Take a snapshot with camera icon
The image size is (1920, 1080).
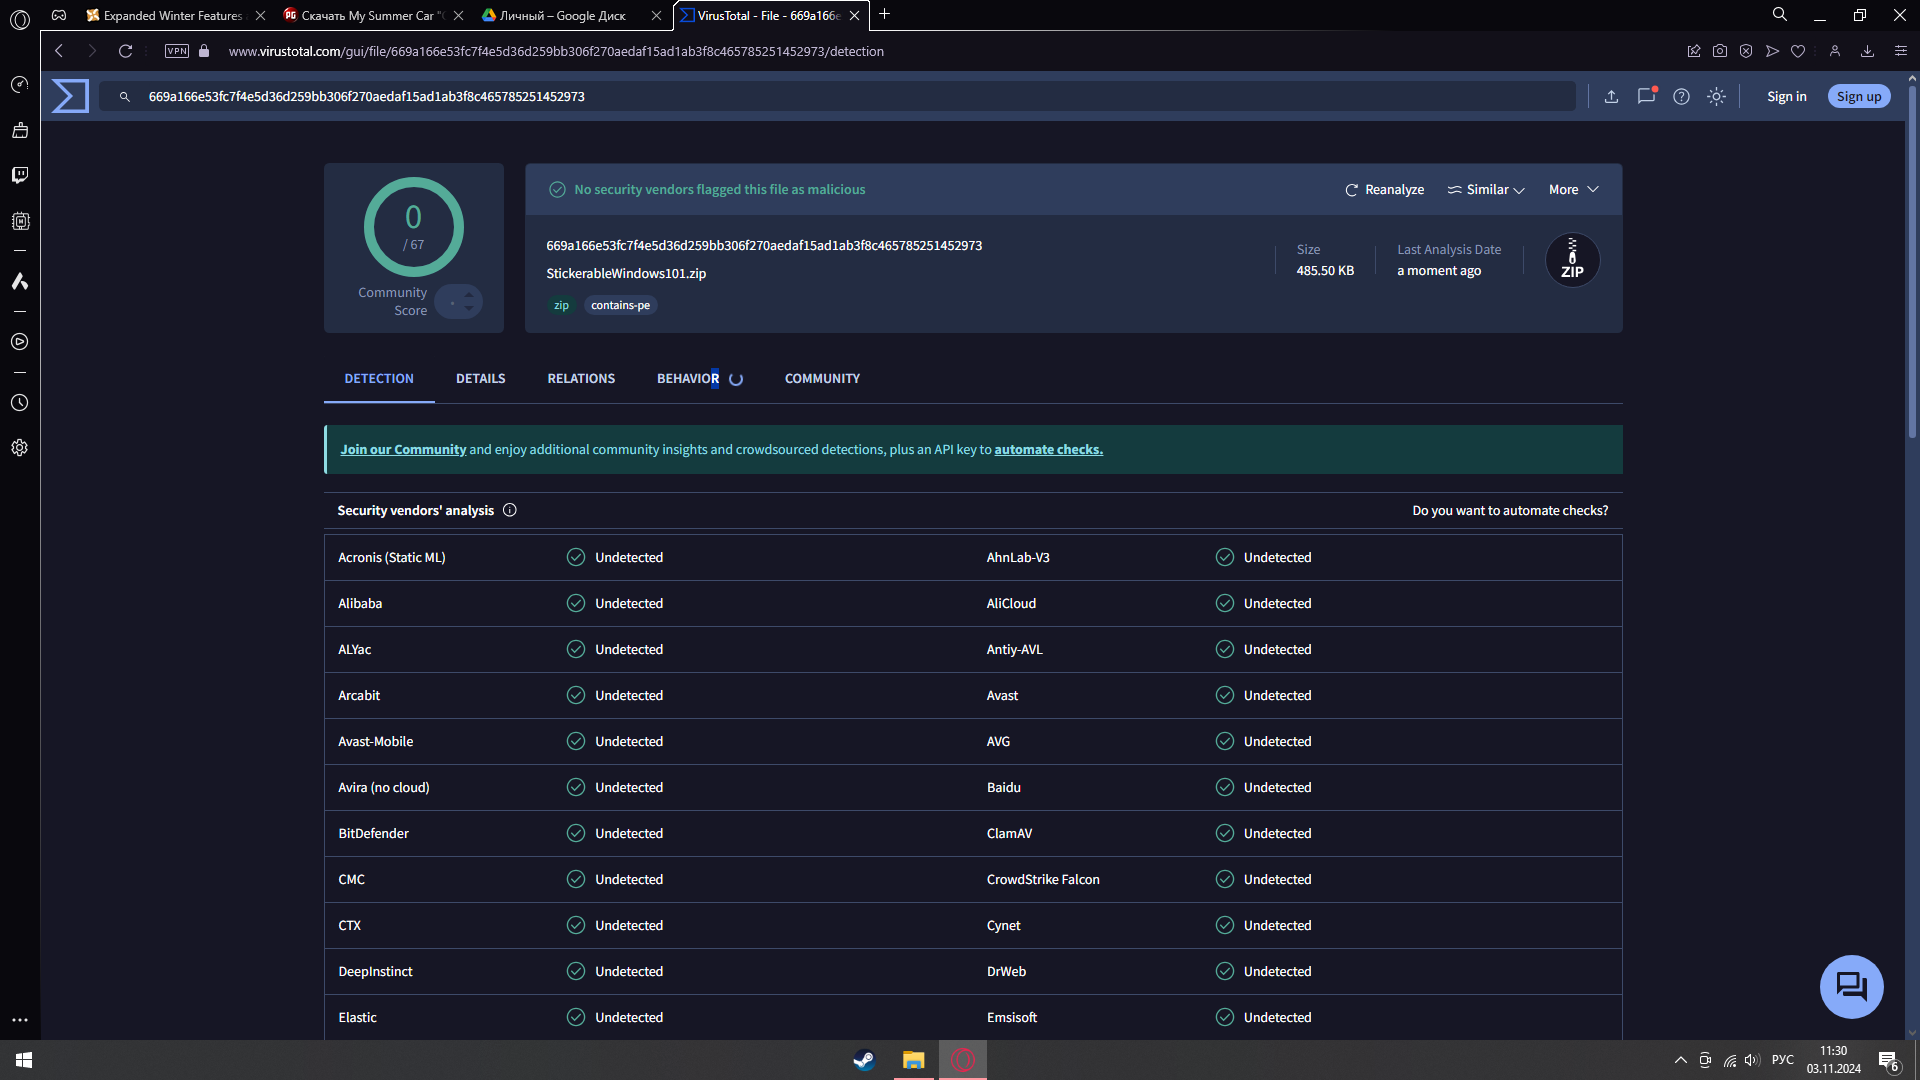[1720, 51]
